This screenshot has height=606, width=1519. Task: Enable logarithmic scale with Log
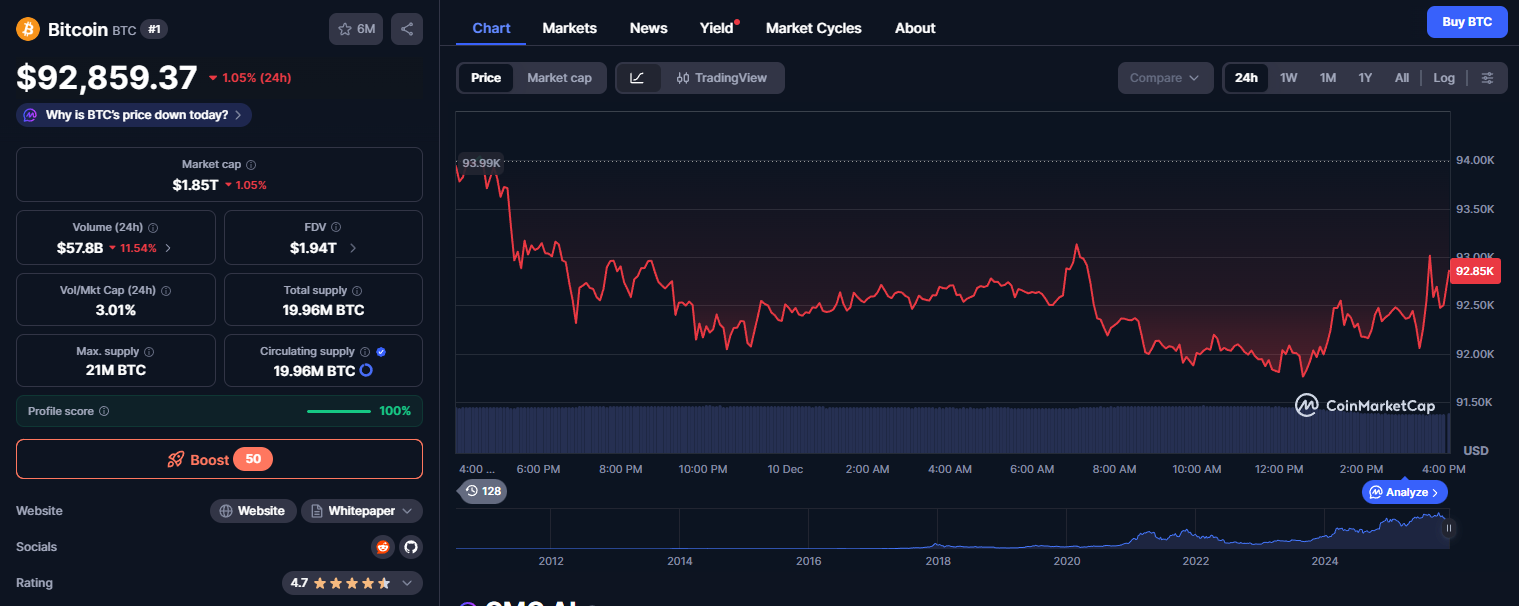(1443, 77)
